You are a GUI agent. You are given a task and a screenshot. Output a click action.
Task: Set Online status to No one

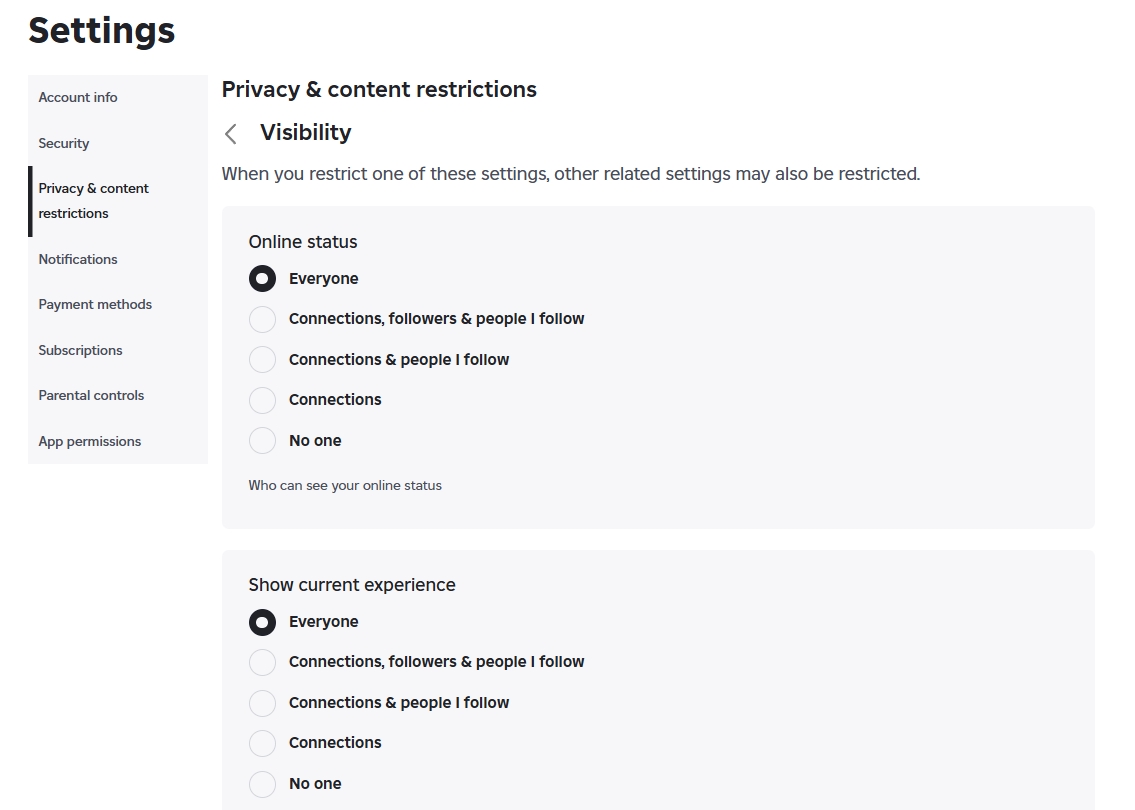tap(262, 441)
